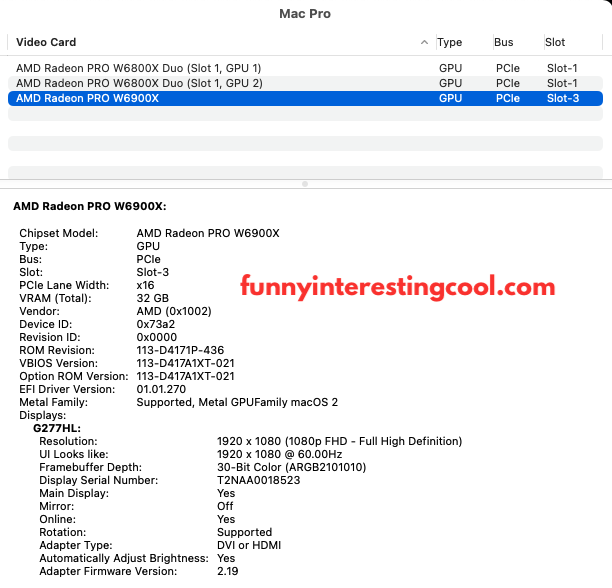
Task: Click the Main Display label
Action: (74, 493)
